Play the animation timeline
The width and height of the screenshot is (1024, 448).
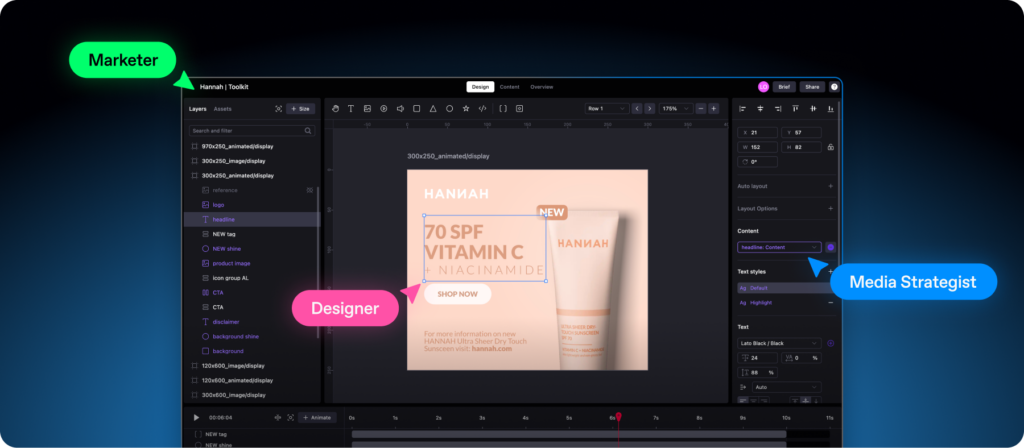coord(196,417)
